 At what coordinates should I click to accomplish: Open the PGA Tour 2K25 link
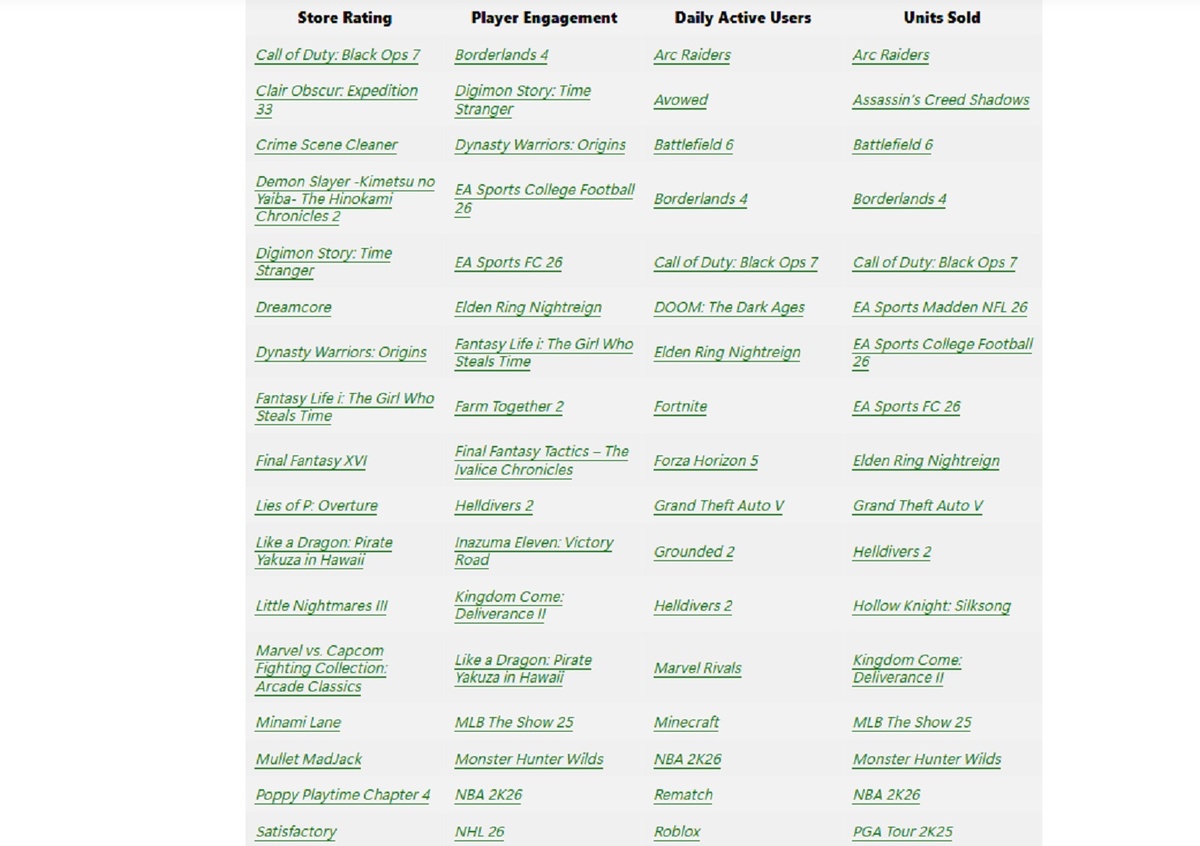click(x=902, y=832)
